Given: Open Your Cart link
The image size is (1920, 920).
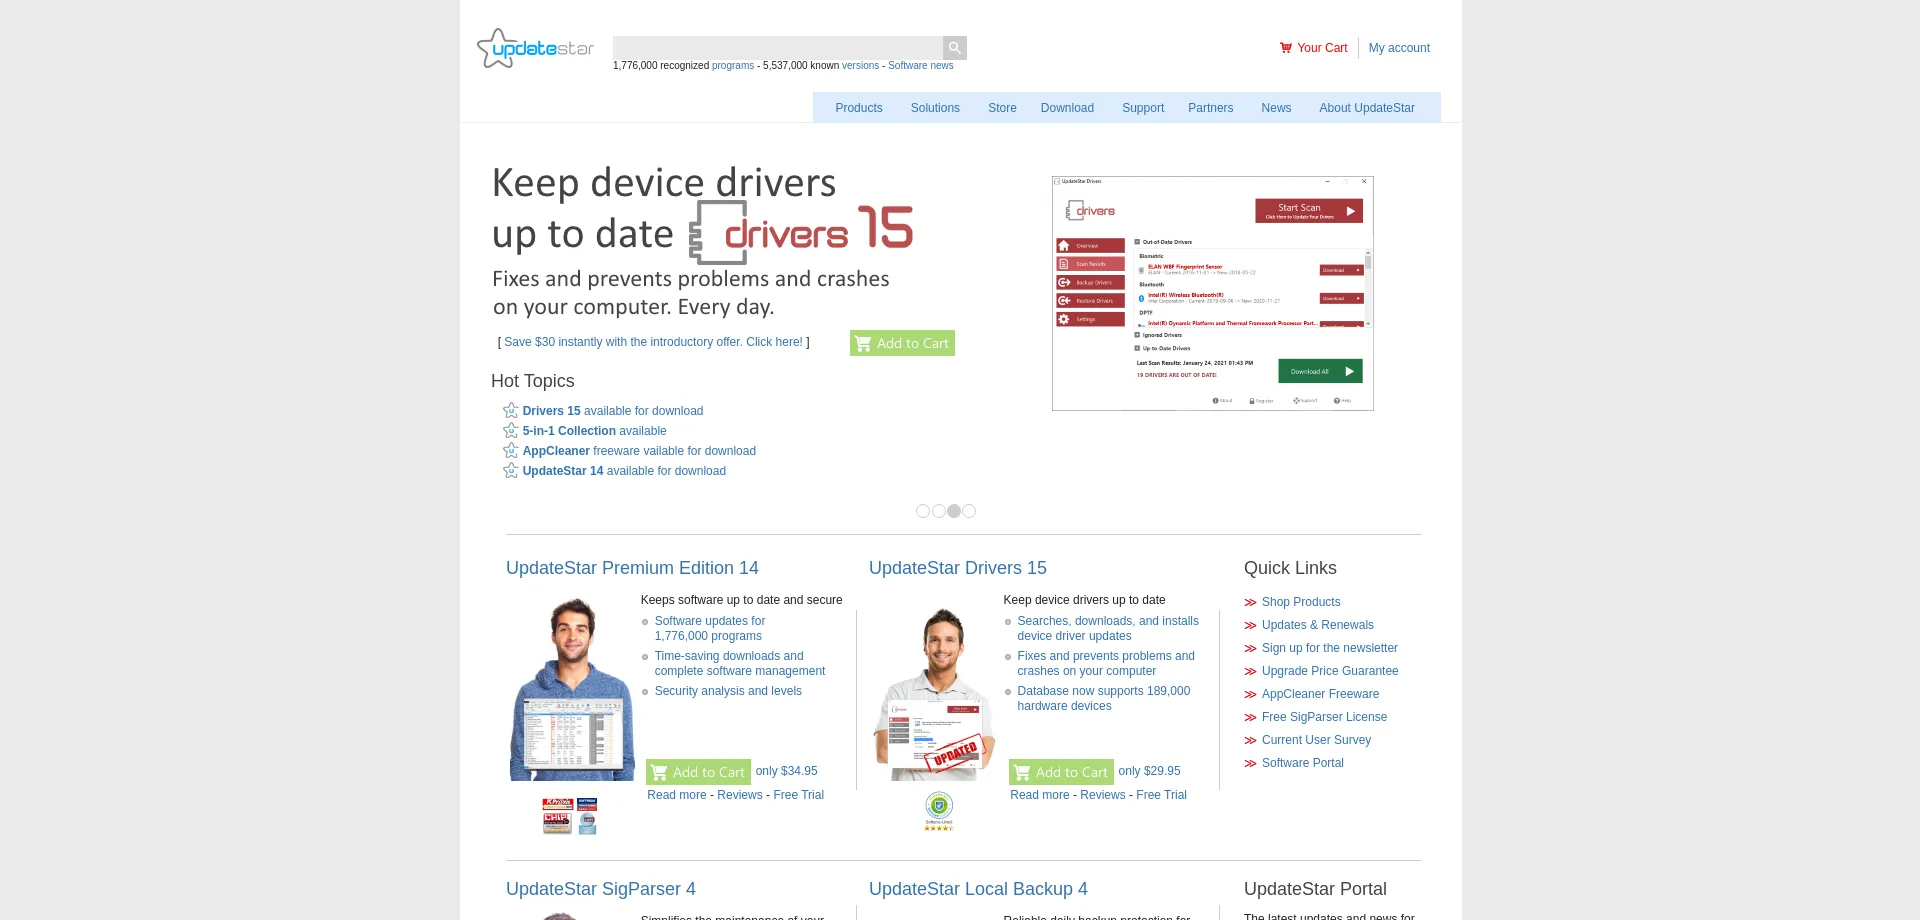Looking at the screenshot, I should pos(1322,48).
